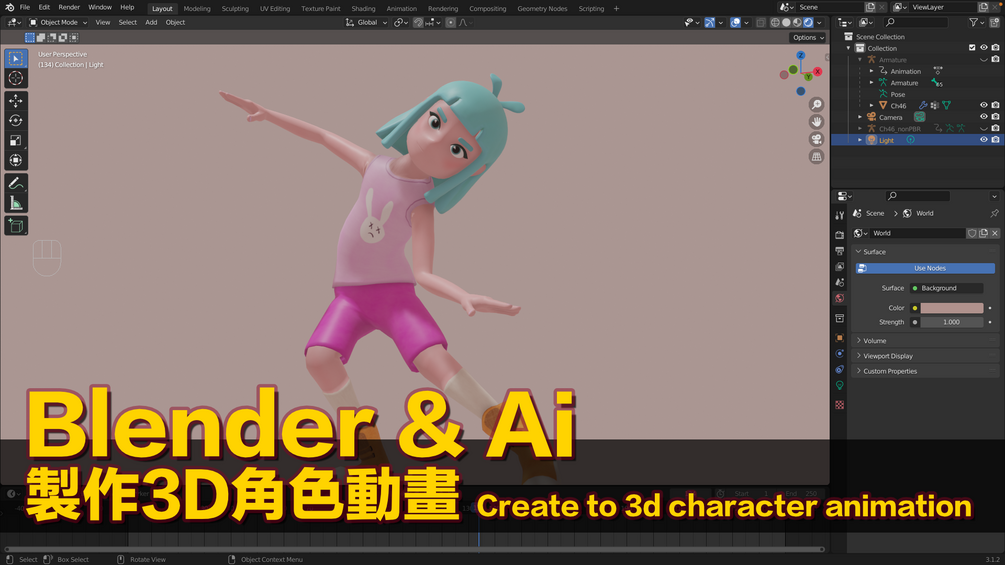Expand the Camera tree item

tap(860, 117)
